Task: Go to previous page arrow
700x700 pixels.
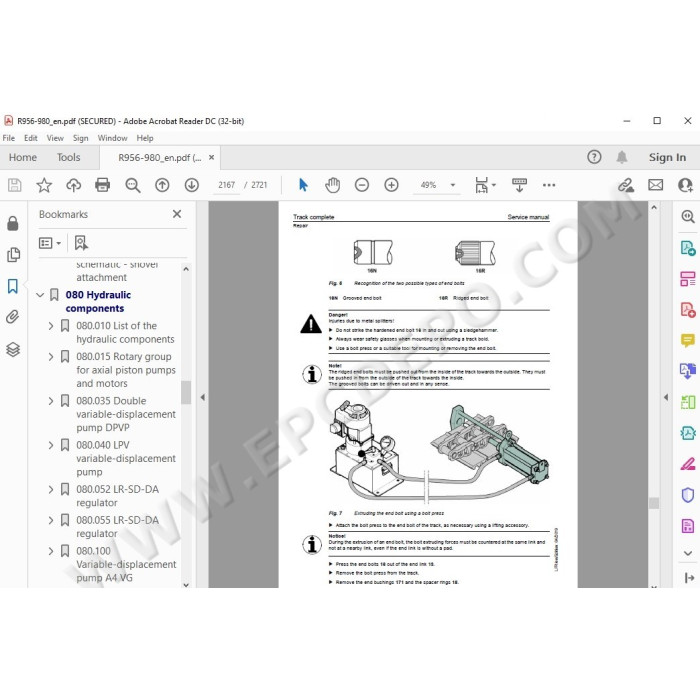Action: coord(162,185)
